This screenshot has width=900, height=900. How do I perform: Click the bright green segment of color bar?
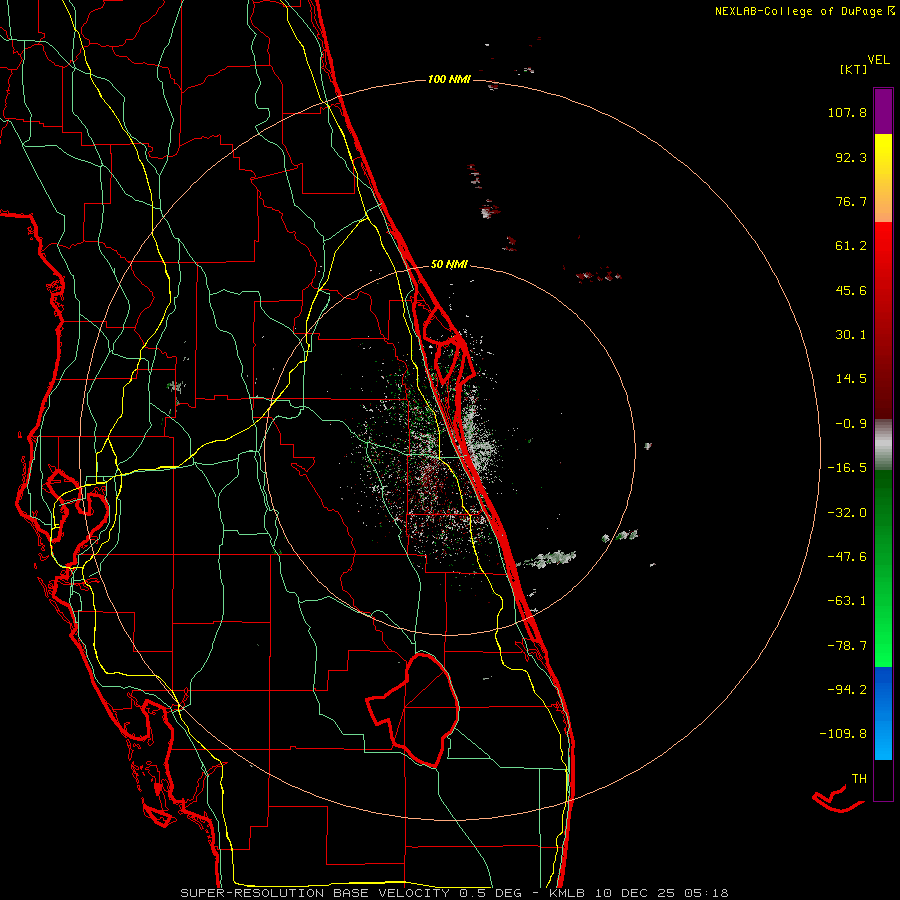(883, 568)
